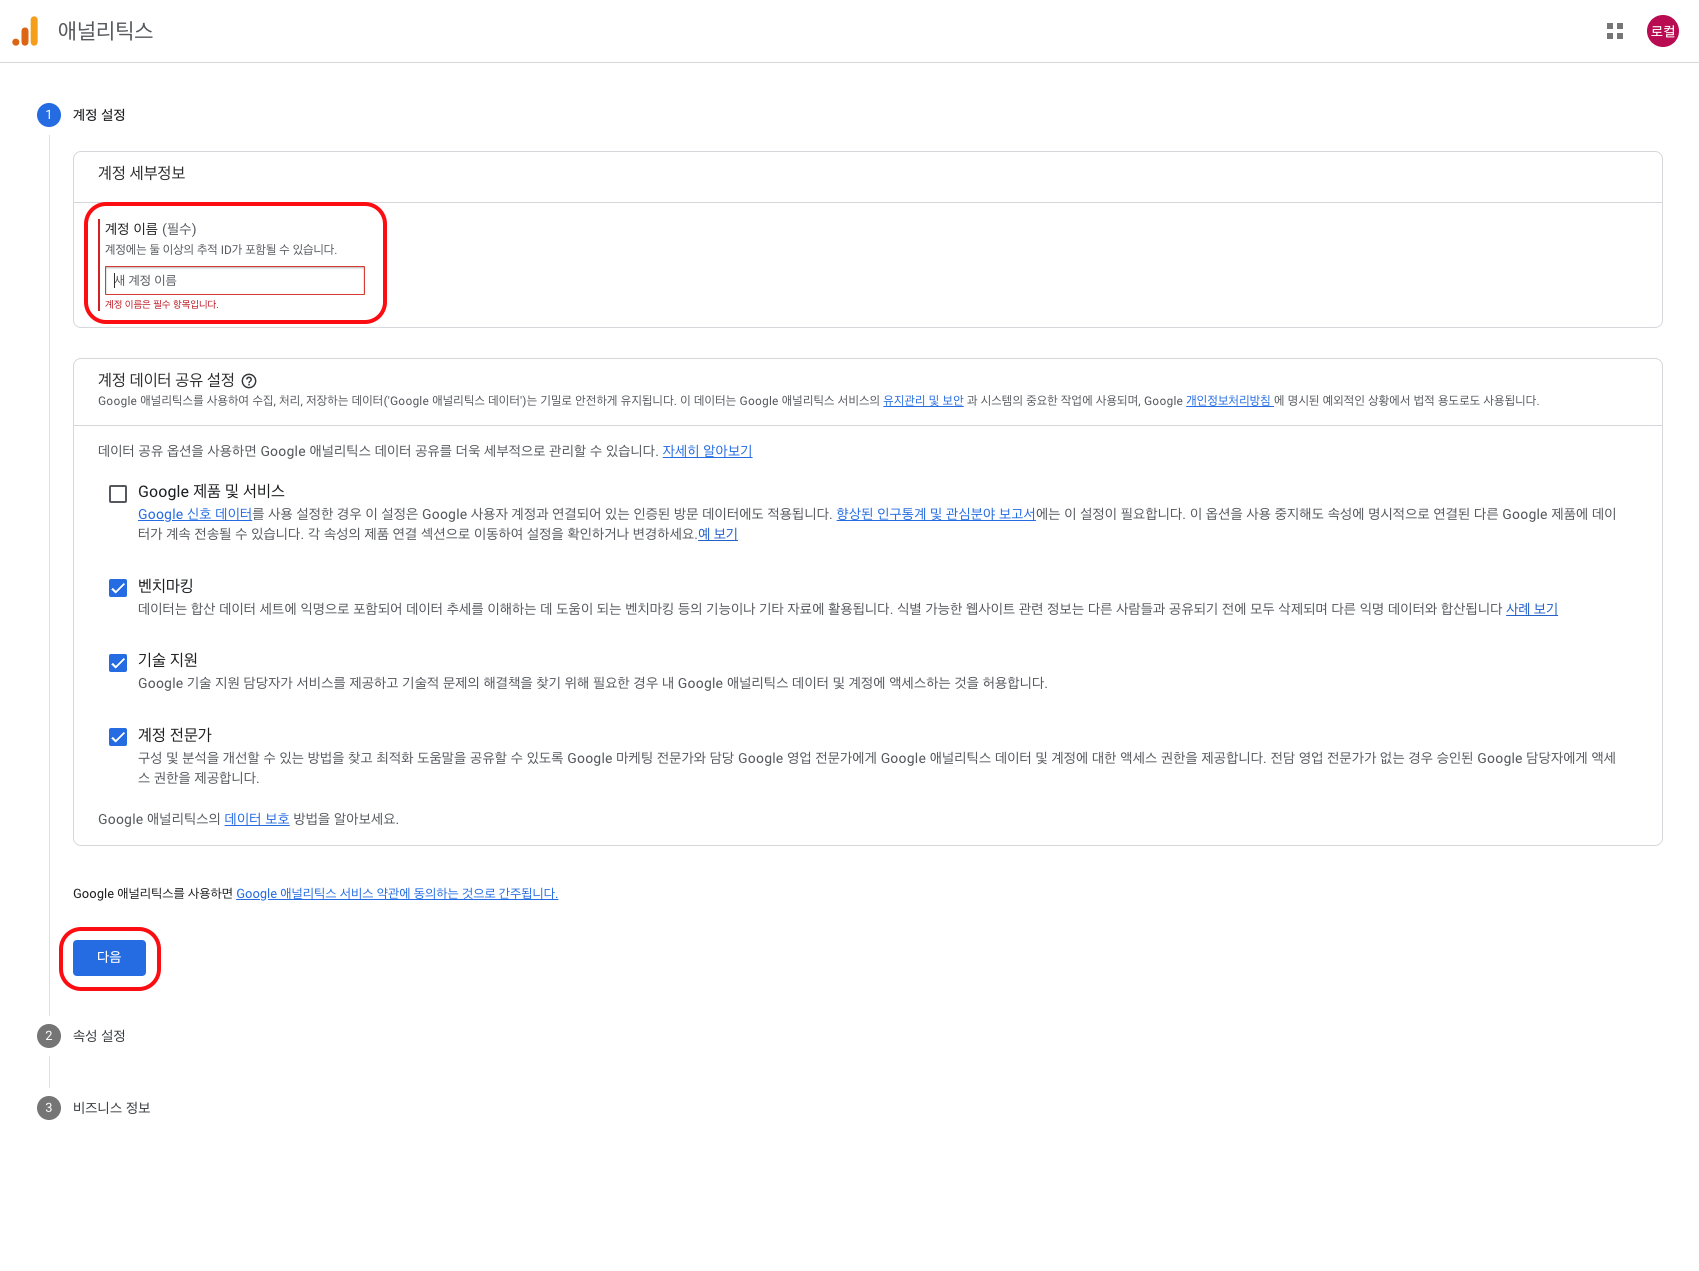Select the step 1 계정 설정 circle
This screenshot has height=1271, width=1699.
point(49,115)
